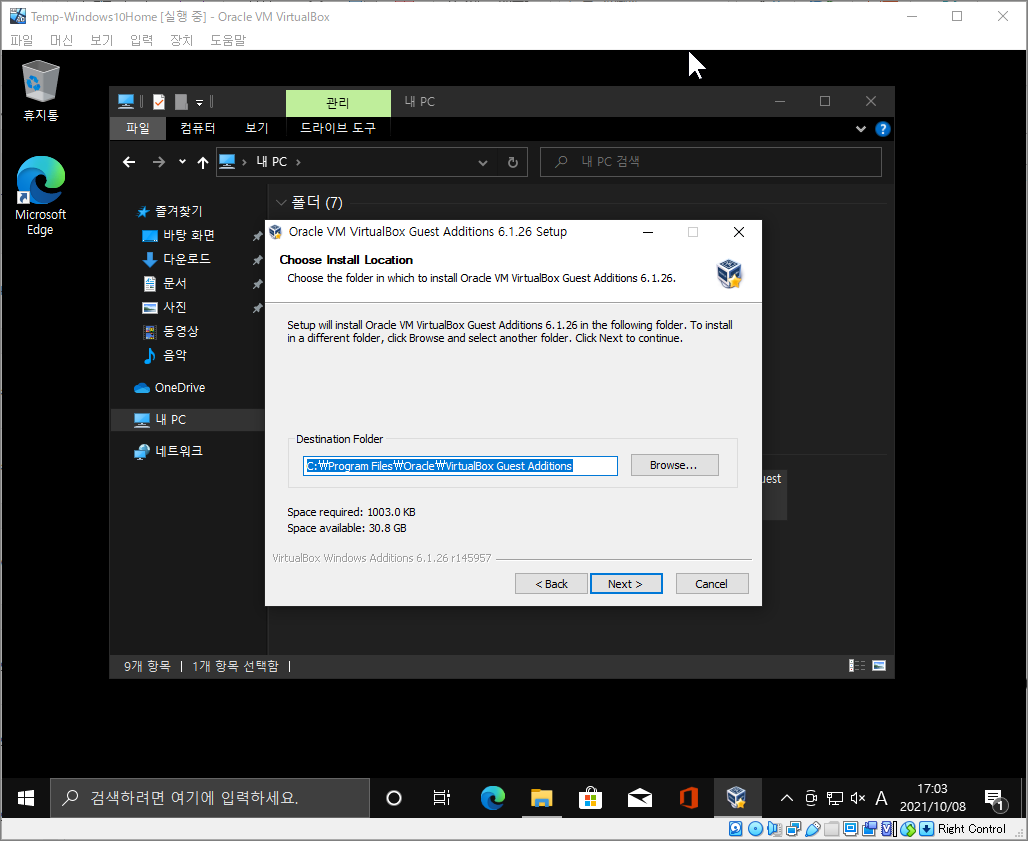Open the Recycle Bin desktop icon

(41, 90)
